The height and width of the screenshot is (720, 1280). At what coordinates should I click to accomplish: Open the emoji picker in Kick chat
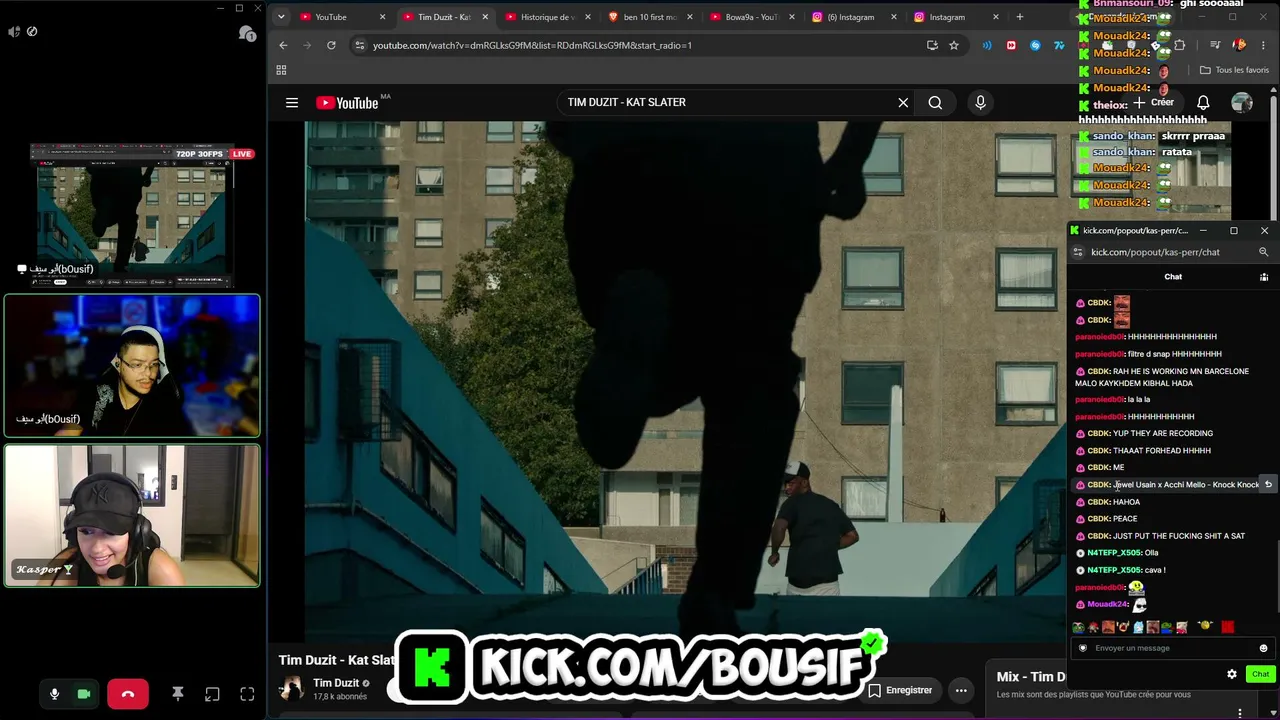pyautogui.click(x=1263, y=648)
